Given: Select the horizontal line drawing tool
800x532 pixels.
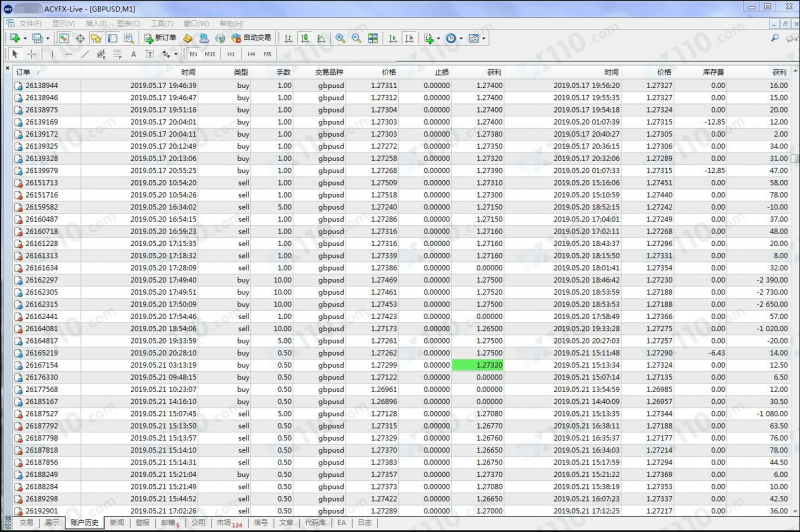Looking at the screenshot, I should click(x=67, y=54).
